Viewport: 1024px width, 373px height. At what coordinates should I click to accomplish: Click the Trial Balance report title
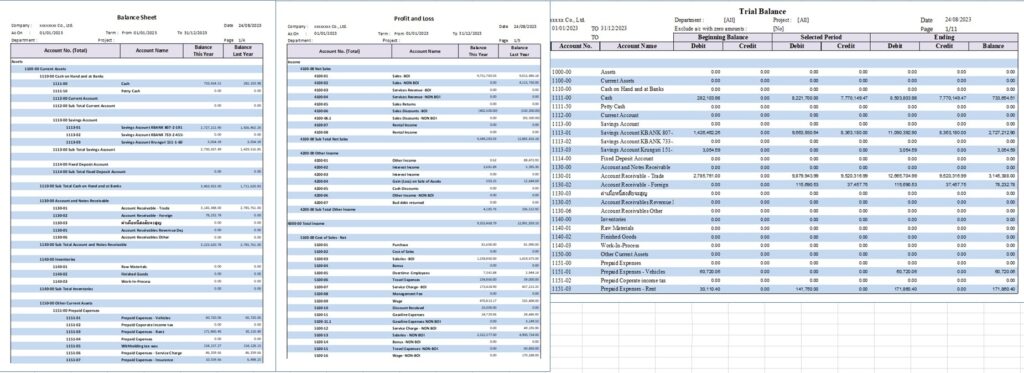tap(763, 11)
